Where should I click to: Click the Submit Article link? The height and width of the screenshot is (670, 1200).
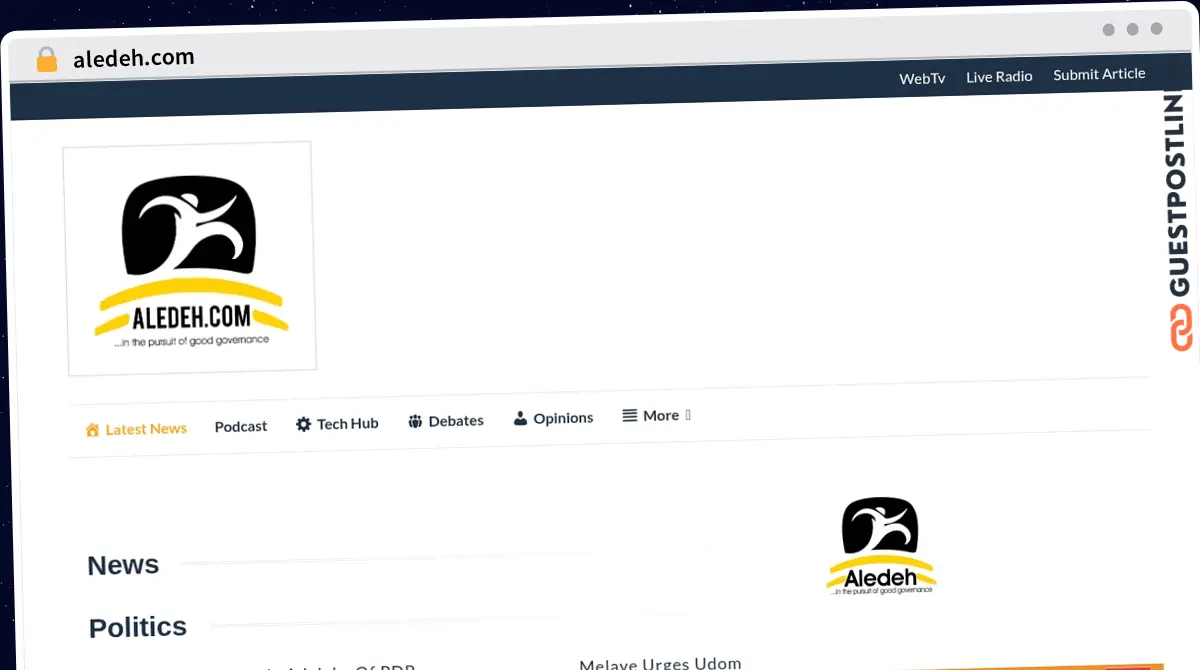pos(1099,74)
